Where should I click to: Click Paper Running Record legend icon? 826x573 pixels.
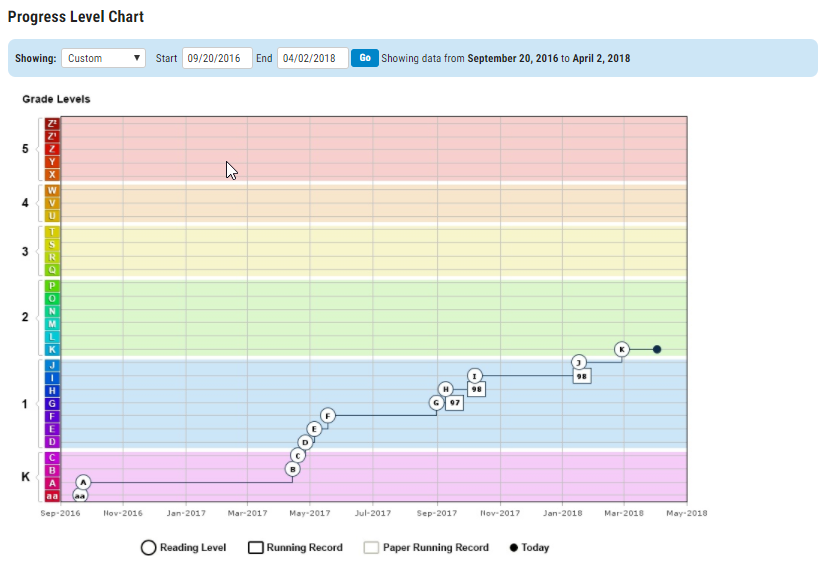click(371, 547)
